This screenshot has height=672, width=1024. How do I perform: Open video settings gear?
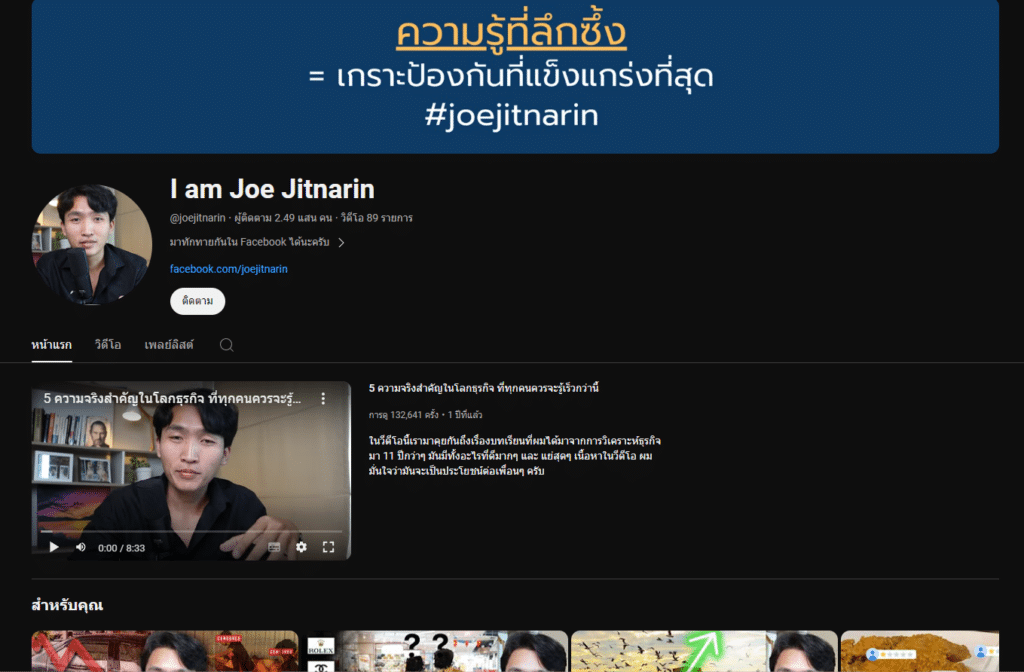301,547
